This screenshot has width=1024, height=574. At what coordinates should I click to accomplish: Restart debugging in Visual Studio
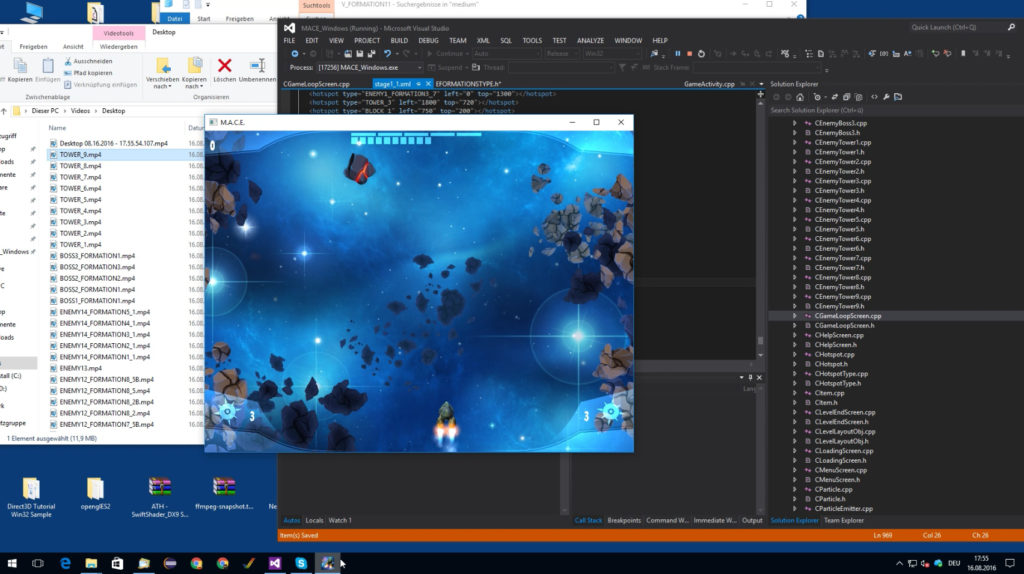click(701, 54)
